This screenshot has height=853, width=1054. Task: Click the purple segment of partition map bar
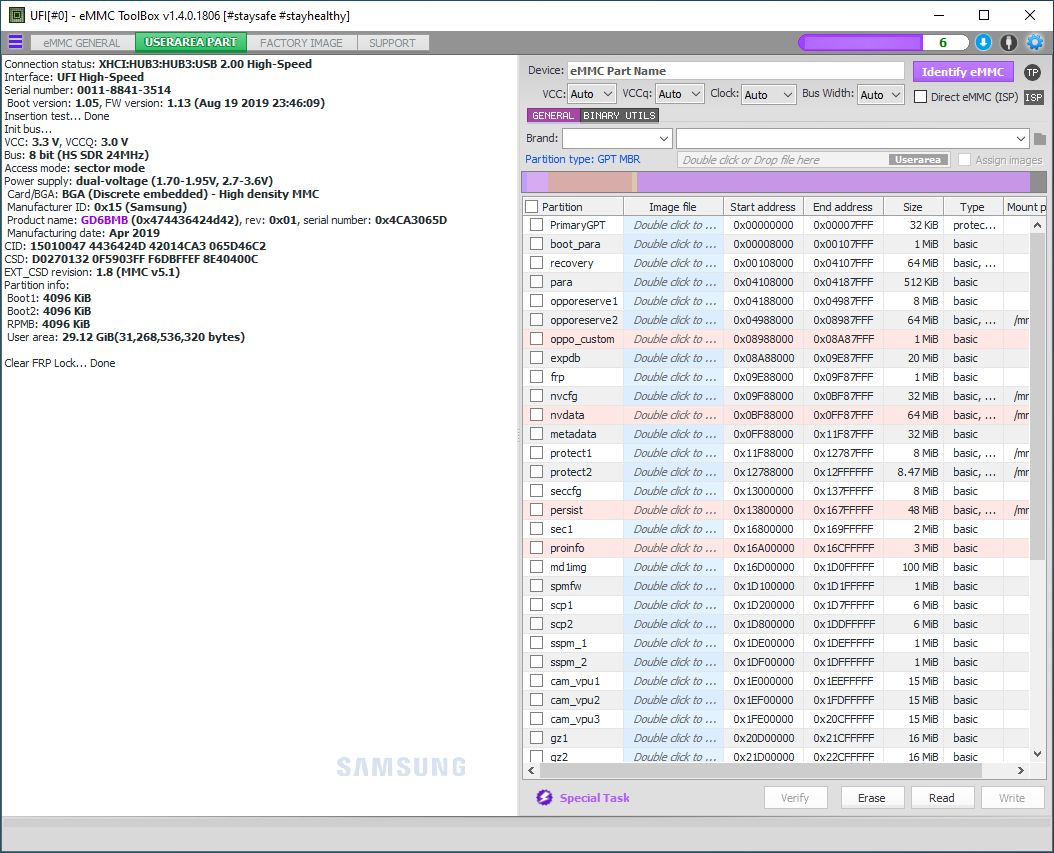[x=834, y=181]
